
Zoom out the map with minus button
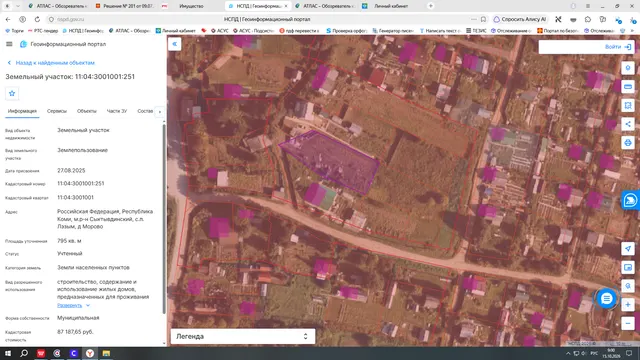click(x=628, y=323)
